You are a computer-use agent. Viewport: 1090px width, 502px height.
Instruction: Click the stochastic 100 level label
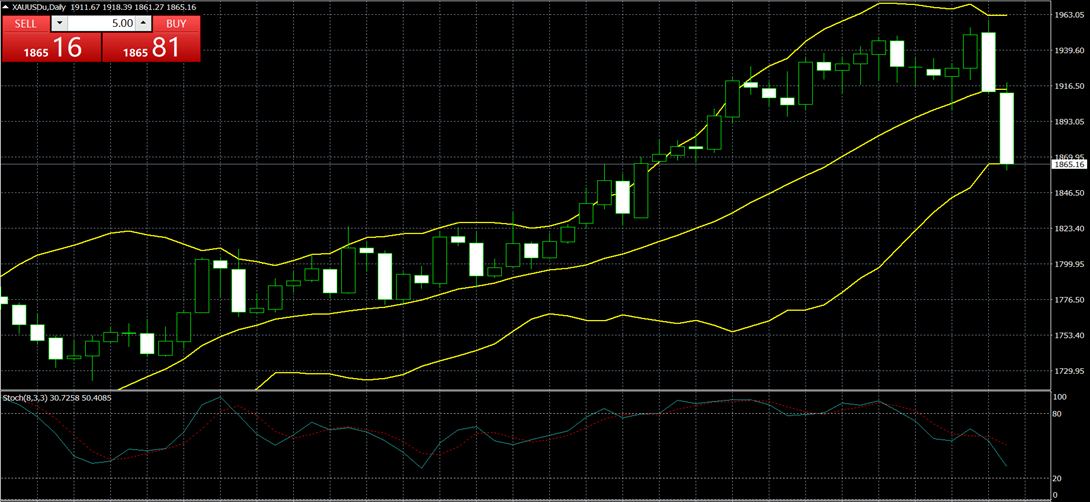(x=1060, y=398)
